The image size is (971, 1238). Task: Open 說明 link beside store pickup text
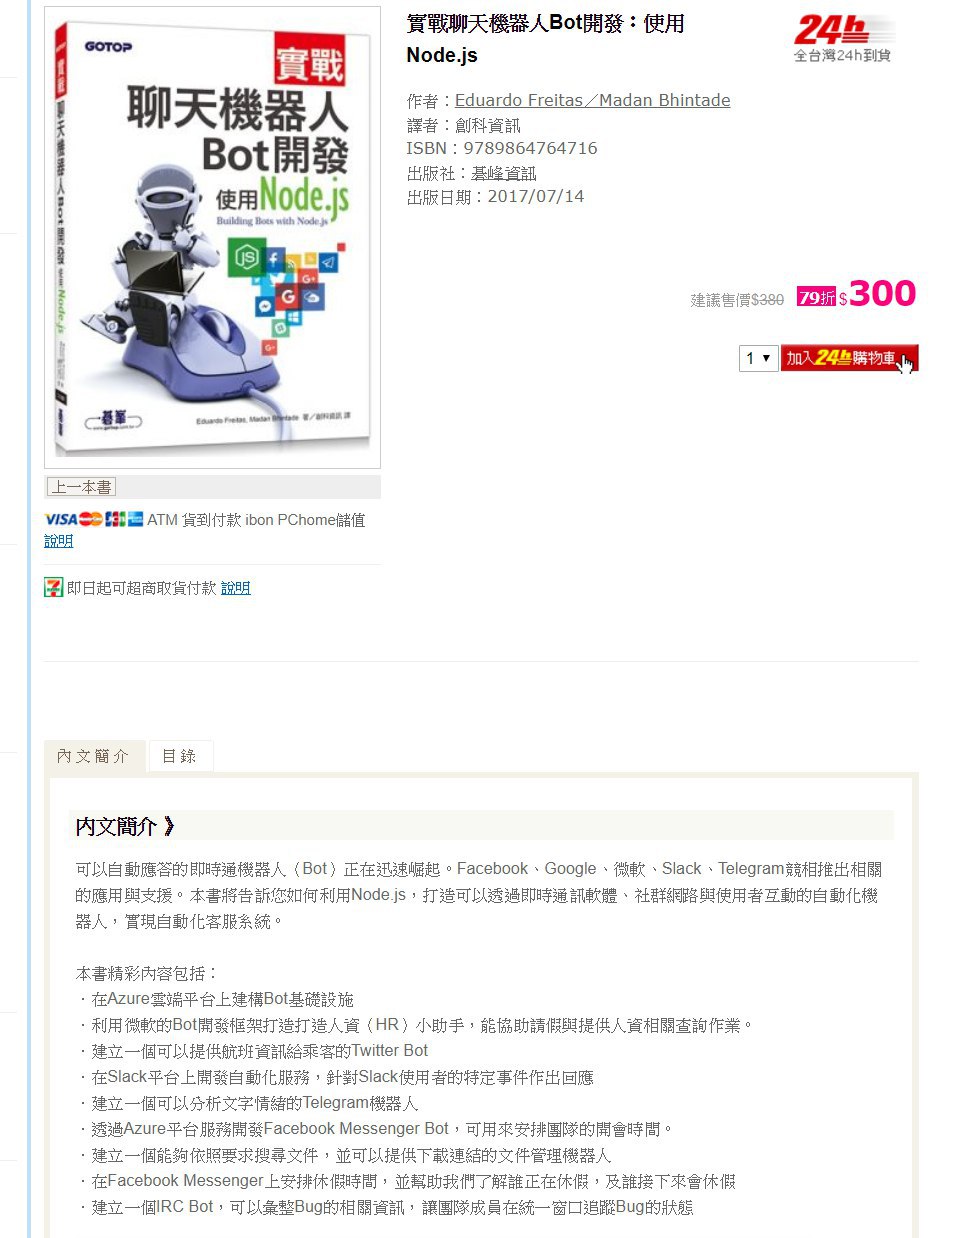point(235,588)
